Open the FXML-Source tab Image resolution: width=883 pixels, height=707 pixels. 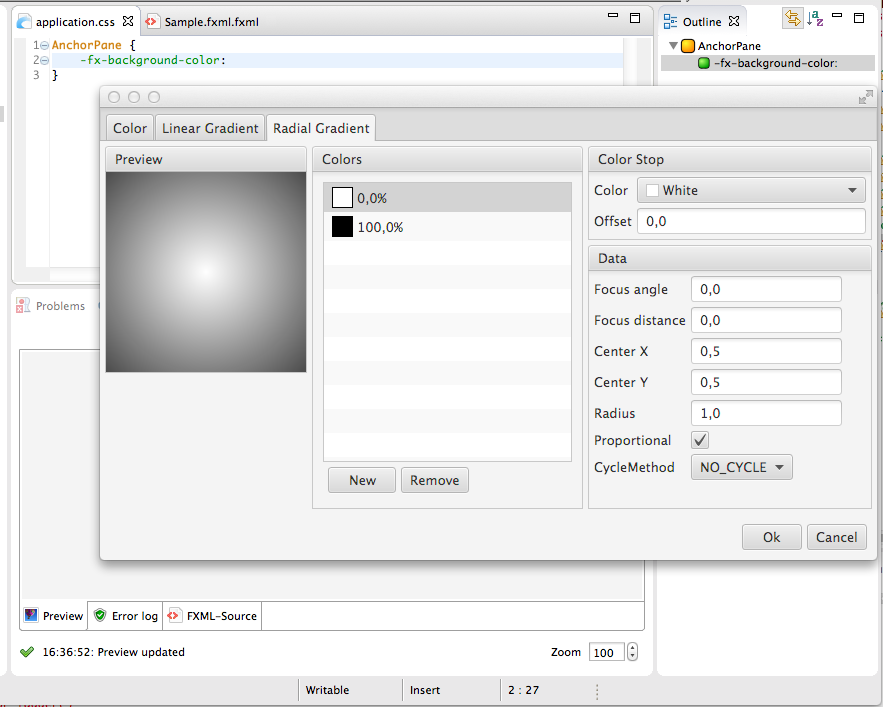(x=213, y=616)
